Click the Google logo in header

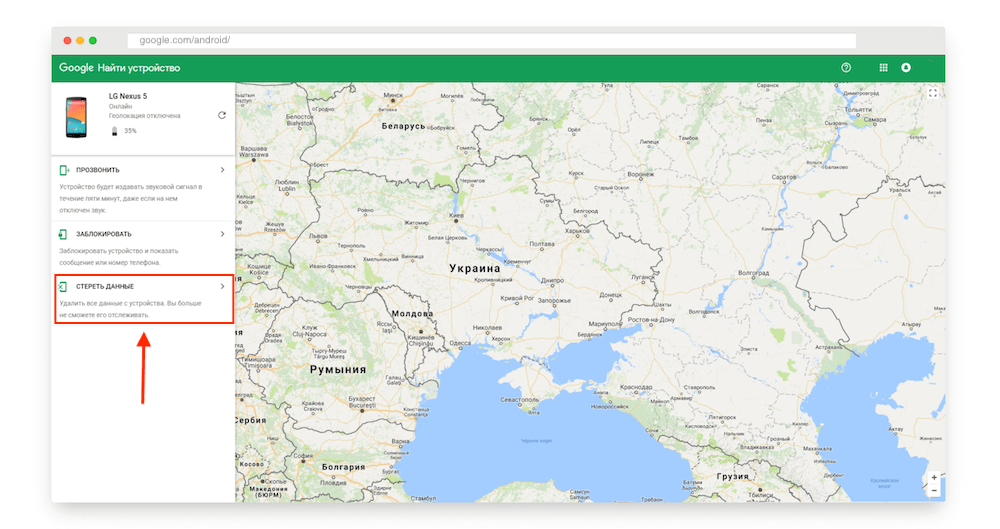tap(77, 68)
